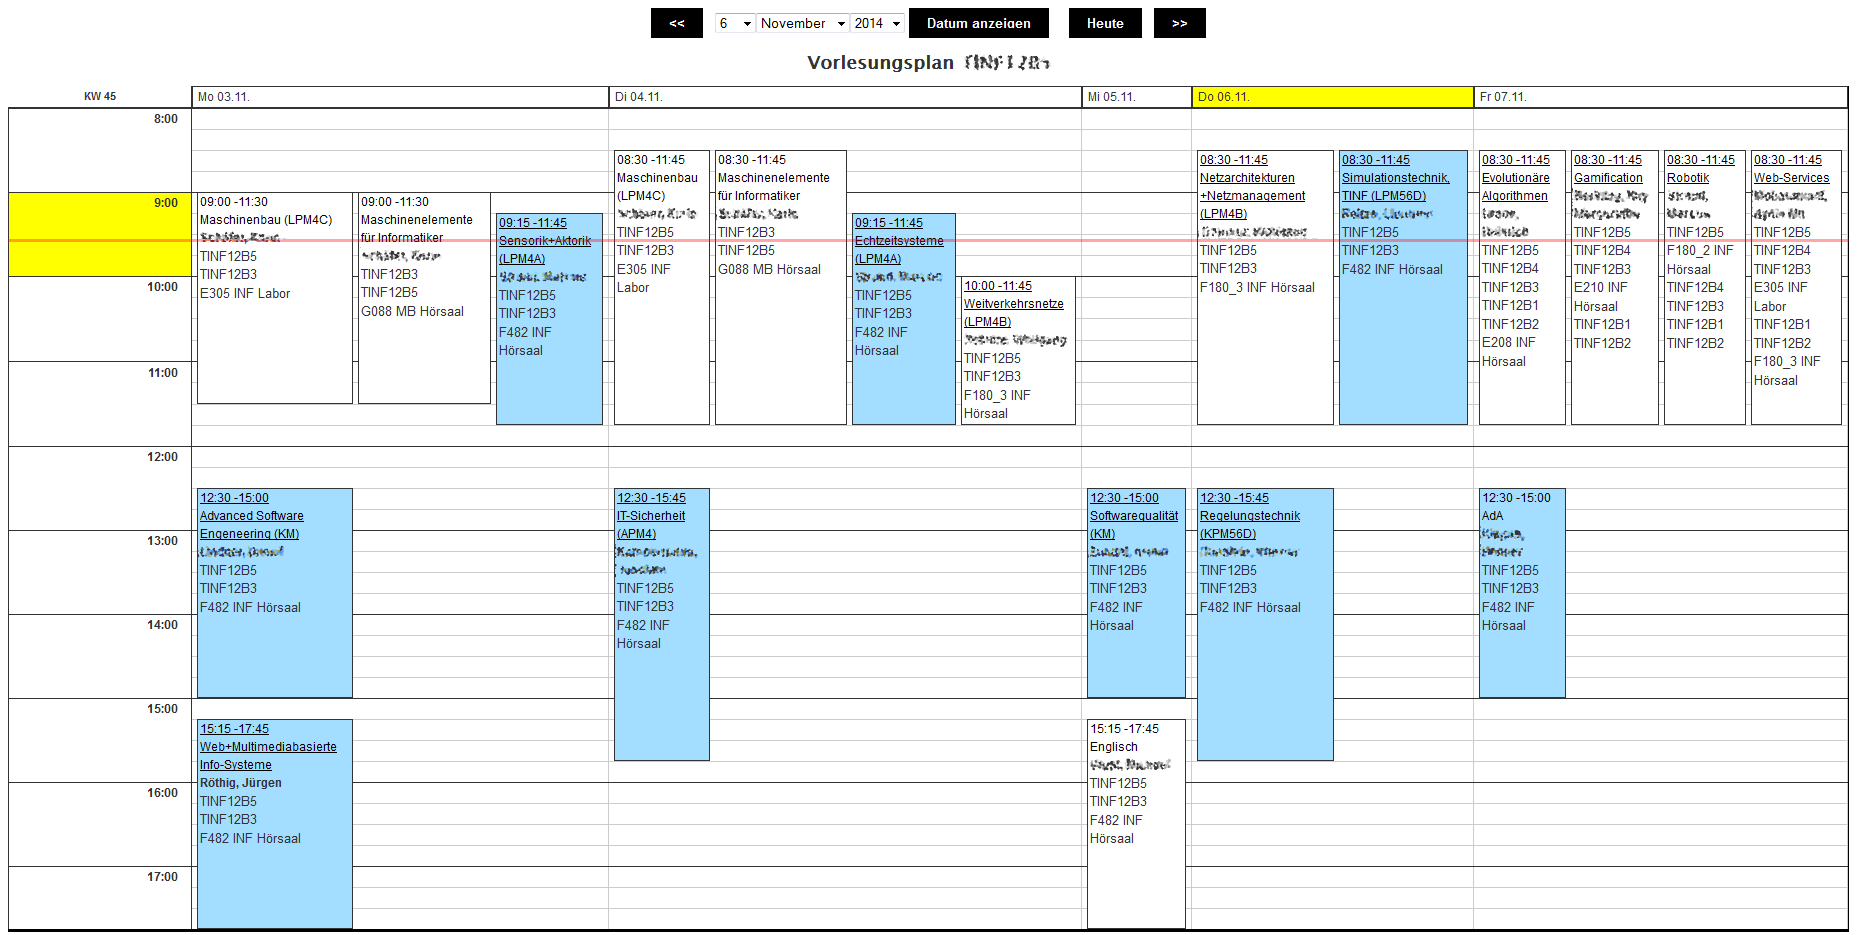1857x935 pixels.
Task: Go to next week with >> arrow
Action: click(1179, 23)
